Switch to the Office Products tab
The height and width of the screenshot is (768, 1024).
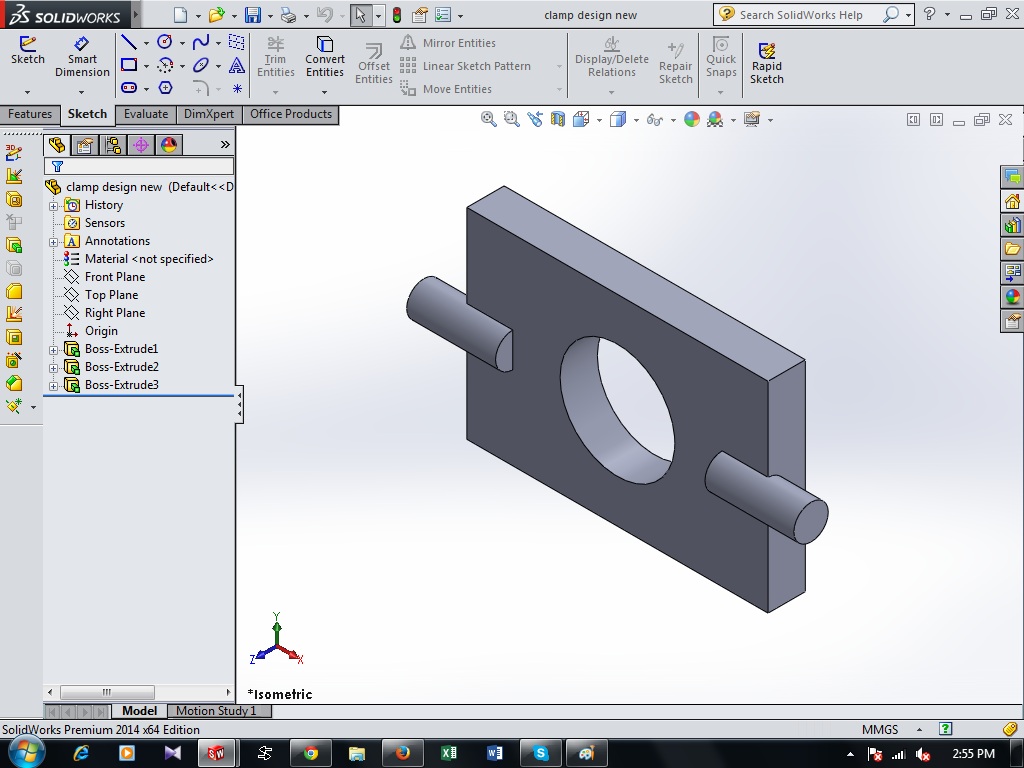[291, 114]
